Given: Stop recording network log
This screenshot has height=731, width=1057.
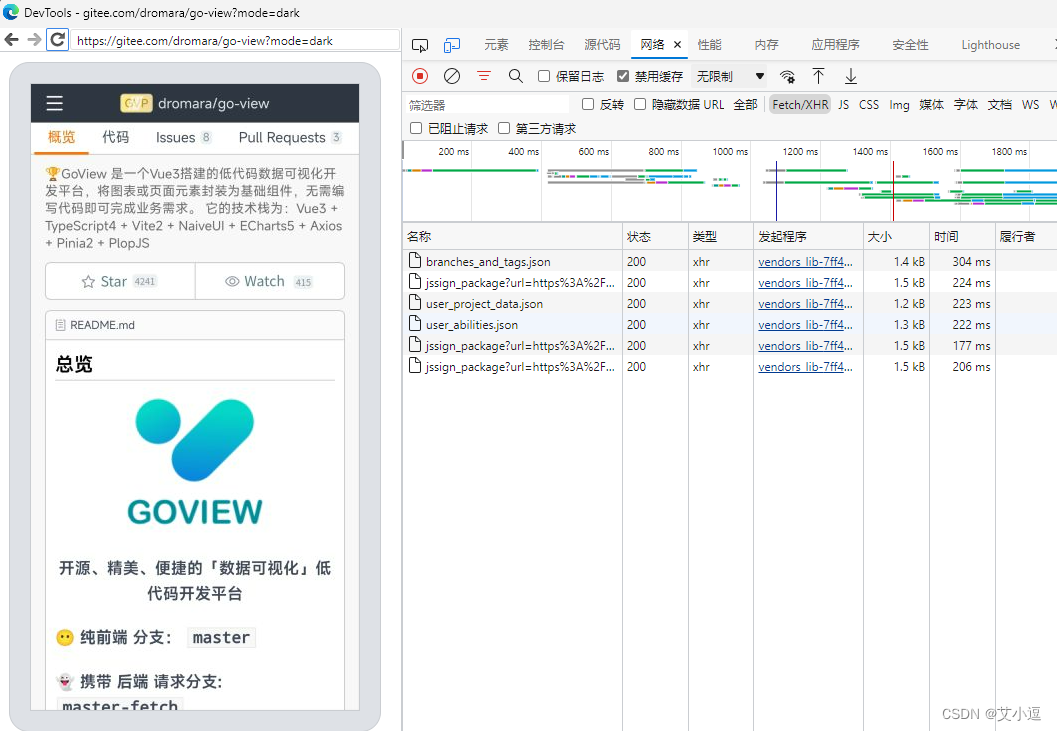Looking at the screenshot, I should click(420, 76).
